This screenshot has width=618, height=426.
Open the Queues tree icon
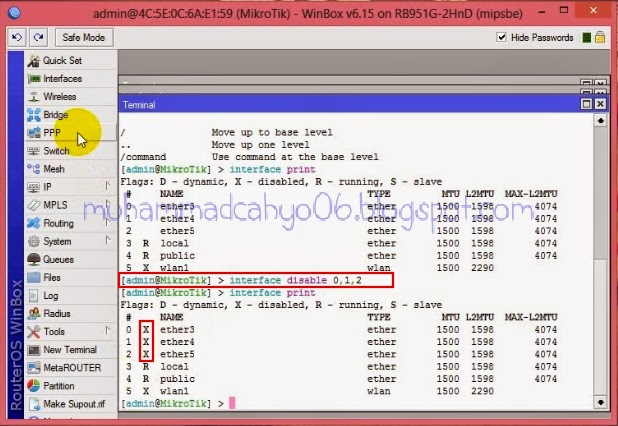click(x=34, y=259)
